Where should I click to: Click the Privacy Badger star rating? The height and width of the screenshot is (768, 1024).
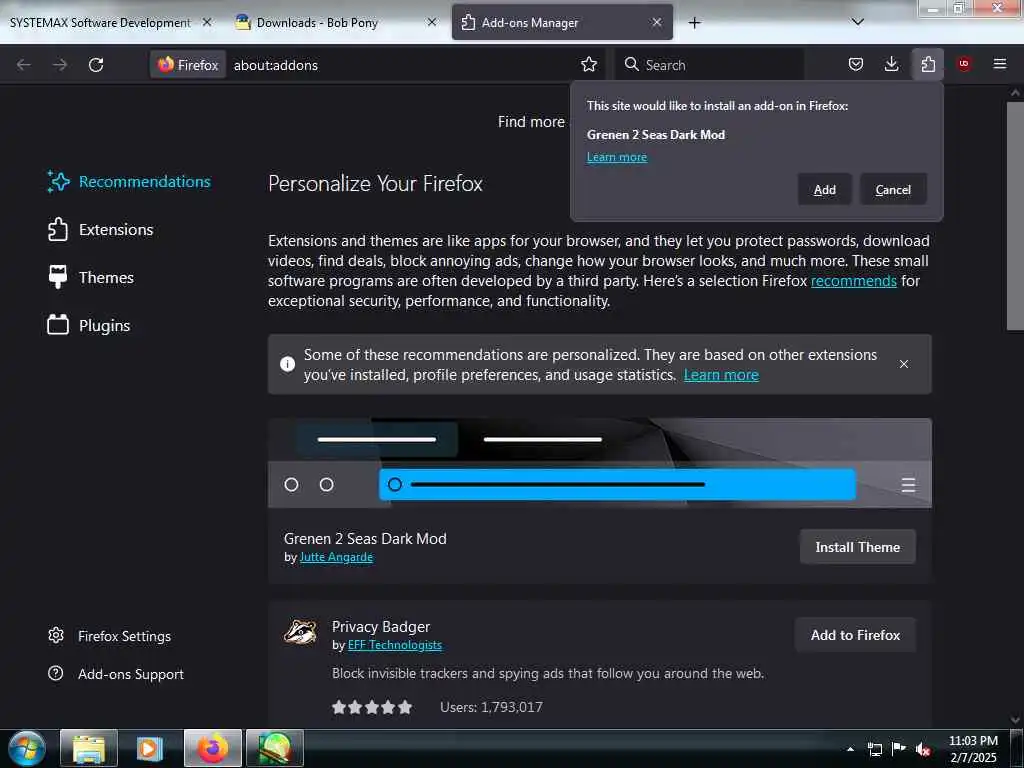(x=372, y=707)
